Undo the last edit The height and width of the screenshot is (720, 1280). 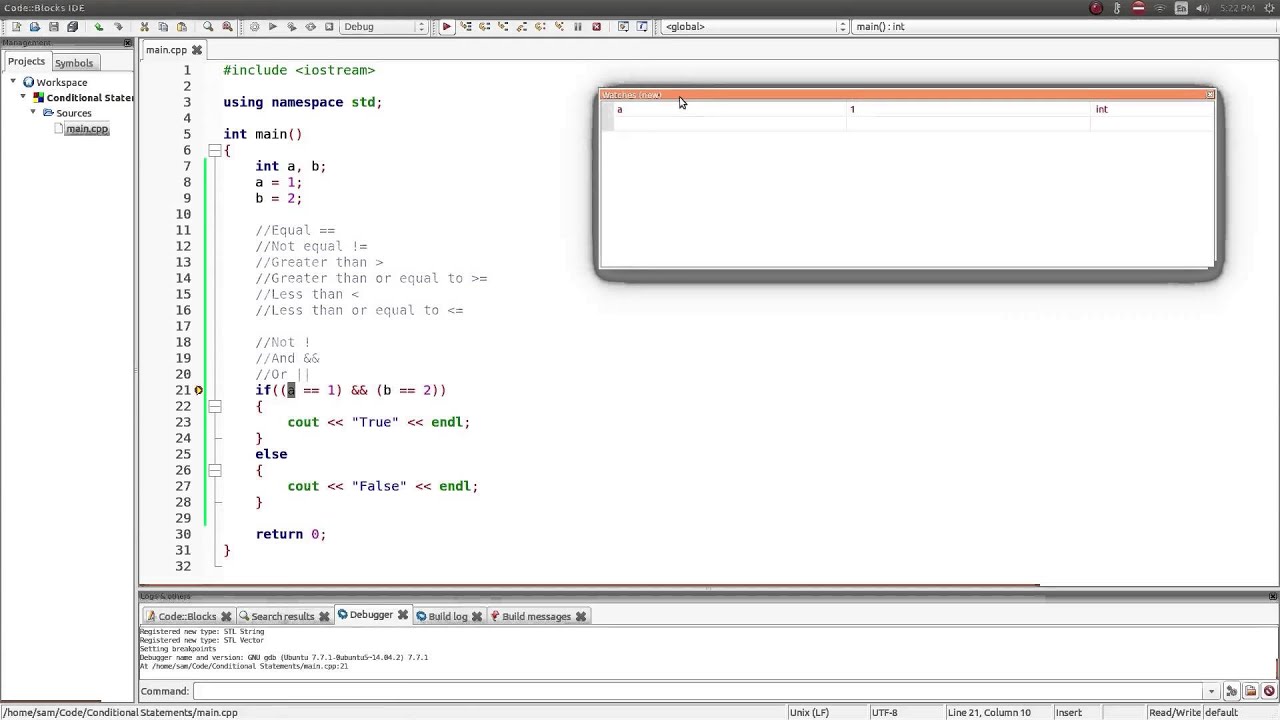click(99, 26)
